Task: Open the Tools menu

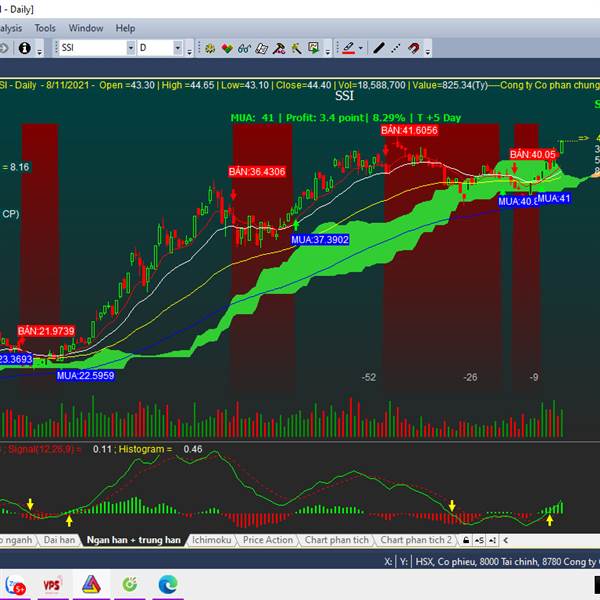Action: 45,28
